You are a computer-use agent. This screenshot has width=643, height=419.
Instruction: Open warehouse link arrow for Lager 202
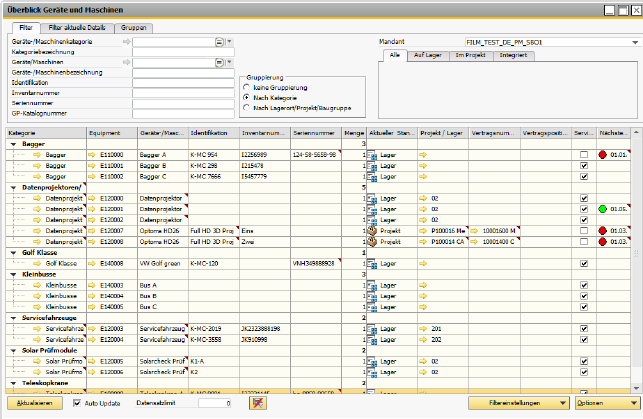423,339
